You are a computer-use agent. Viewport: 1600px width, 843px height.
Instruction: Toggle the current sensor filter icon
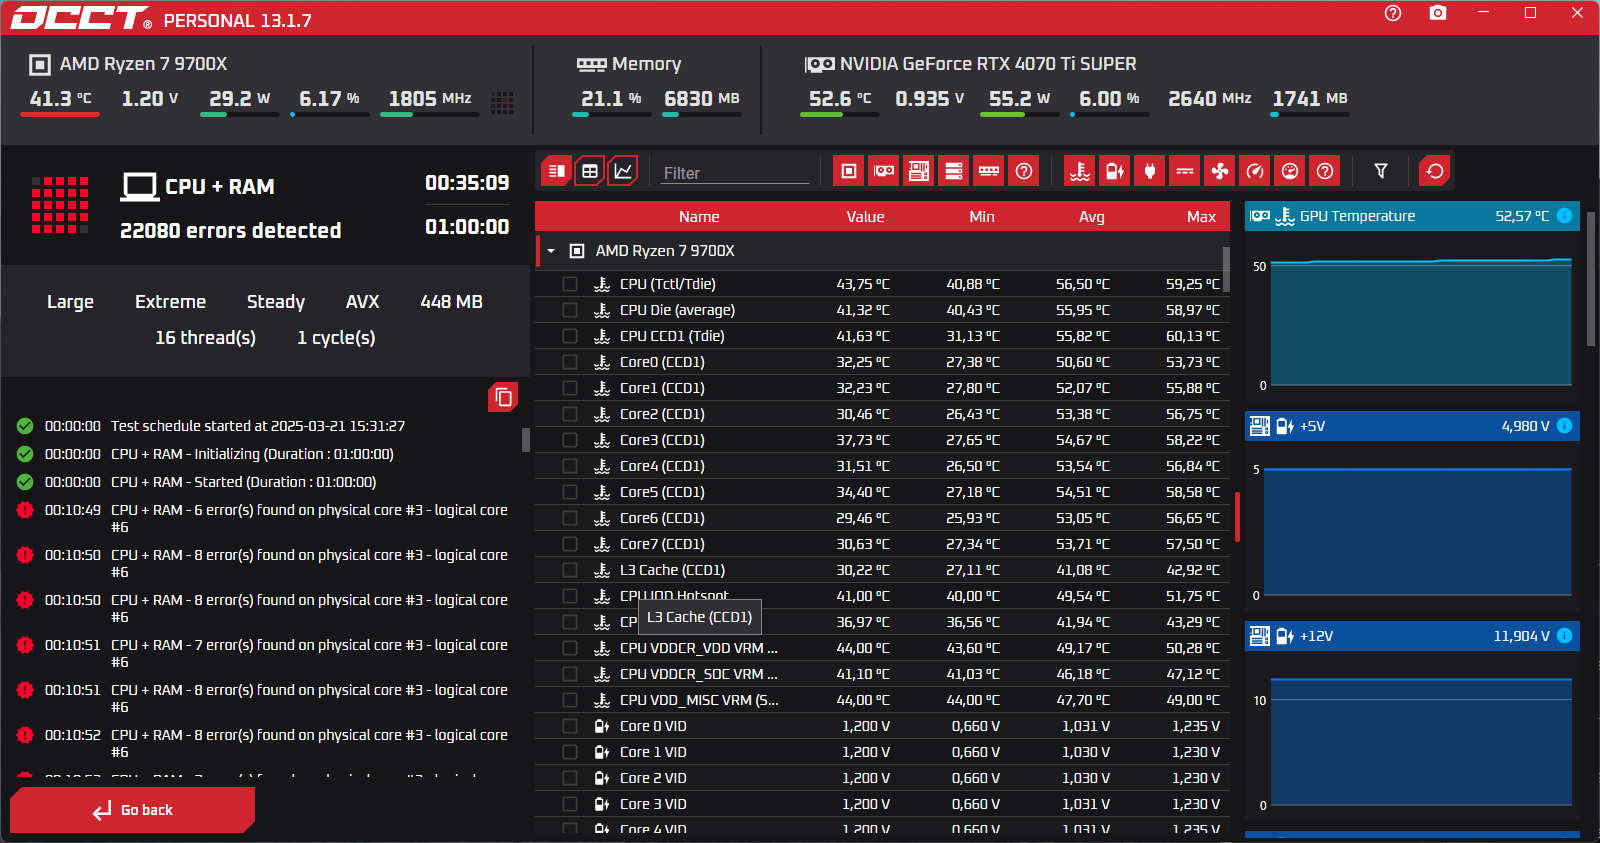click(x=1185, y=171)
